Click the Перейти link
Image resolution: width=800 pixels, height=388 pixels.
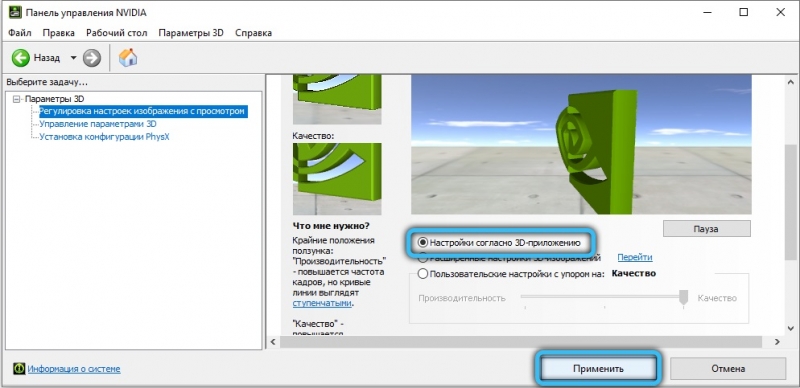click(635, 257)
